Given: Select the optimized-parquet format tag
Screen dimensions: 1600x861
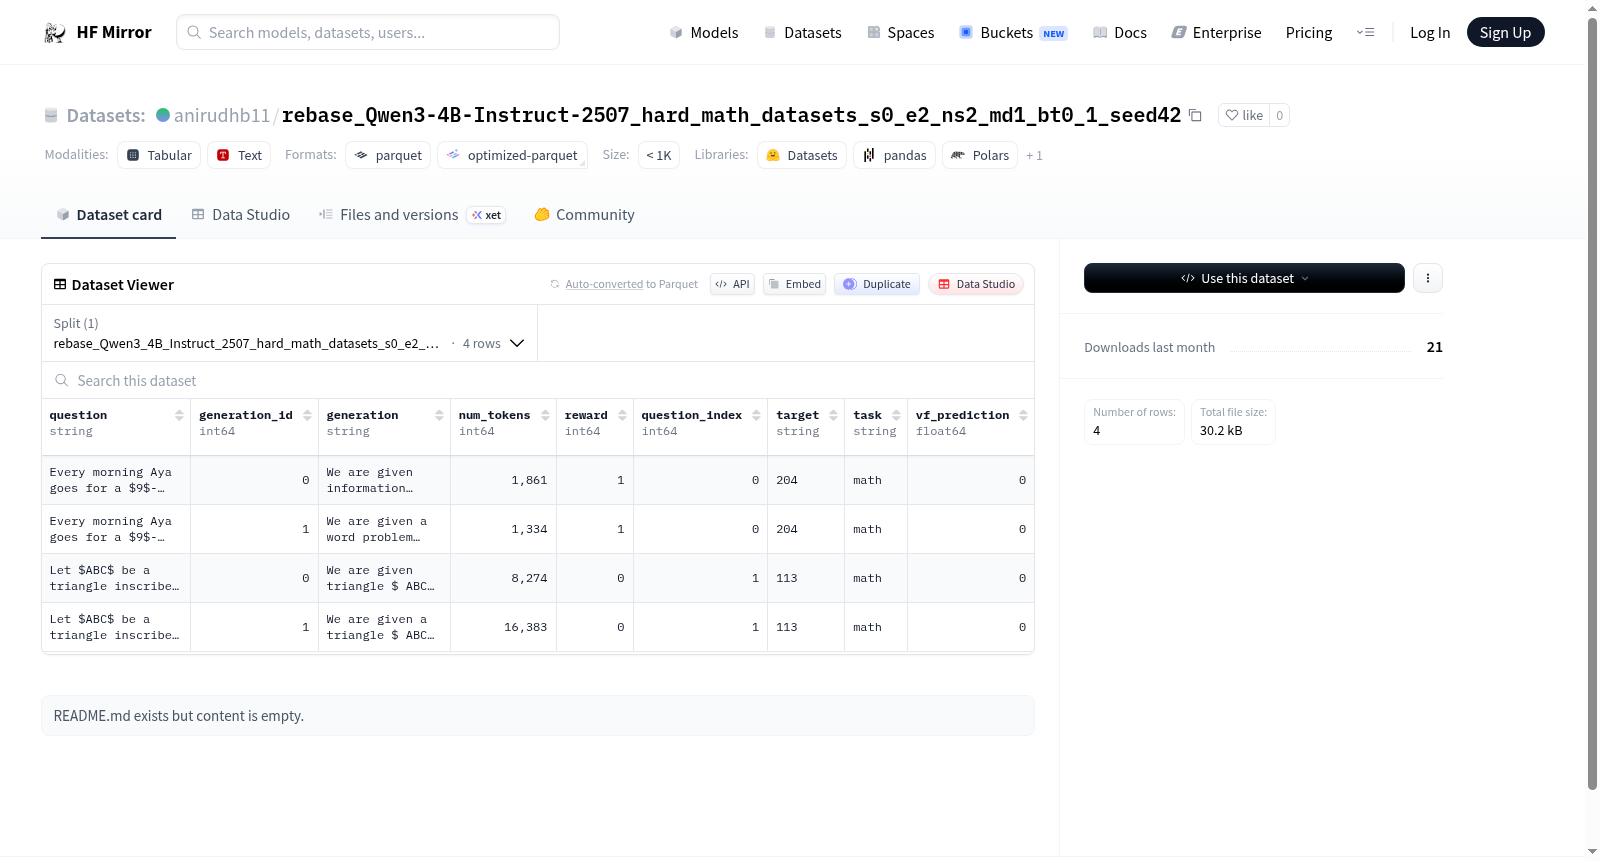Looking at the screenshot, I should [x=512, y=155].
